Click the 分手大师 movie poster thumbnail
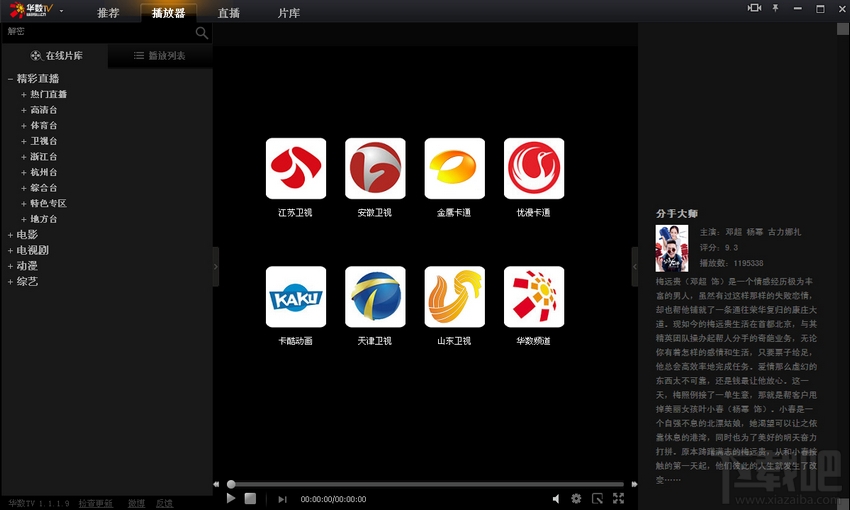Viewport: 850px width, 510px height. (672, 248)
